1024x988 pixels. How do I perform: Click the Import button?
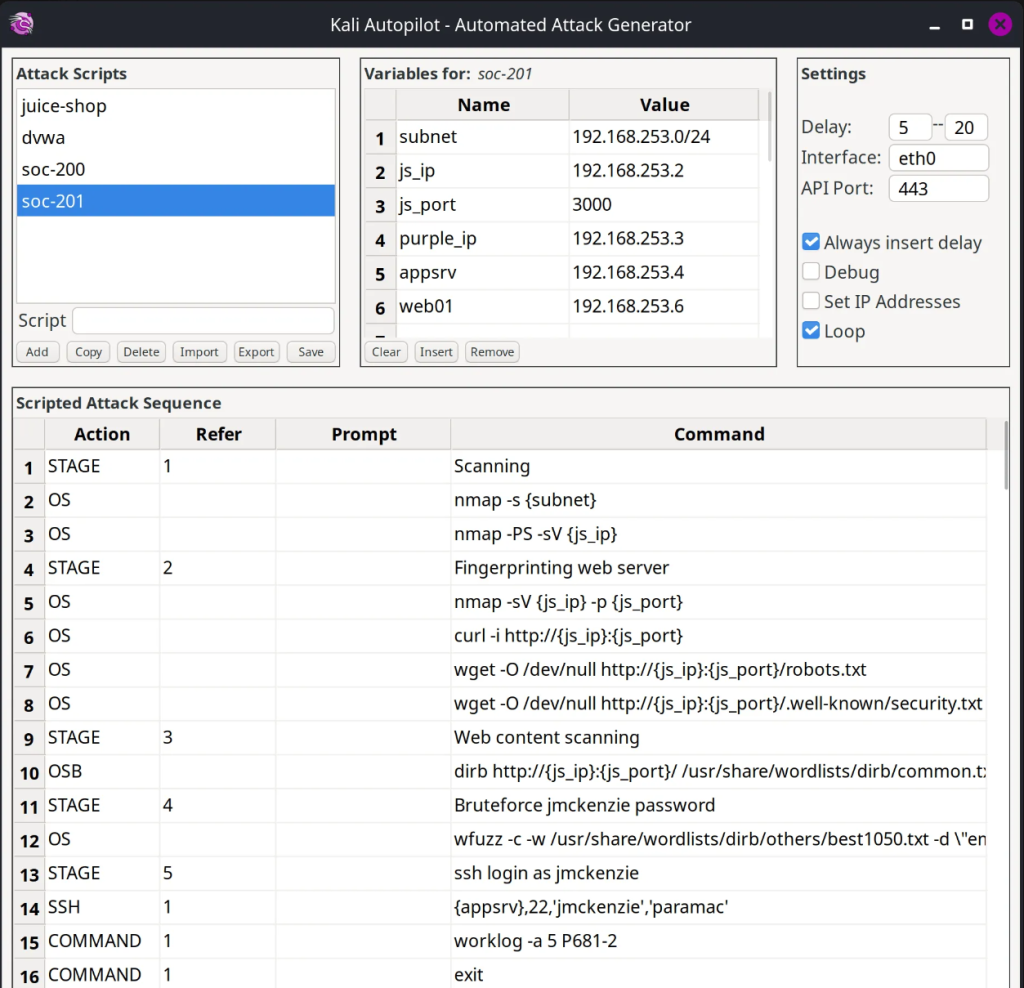pos(199,352)
